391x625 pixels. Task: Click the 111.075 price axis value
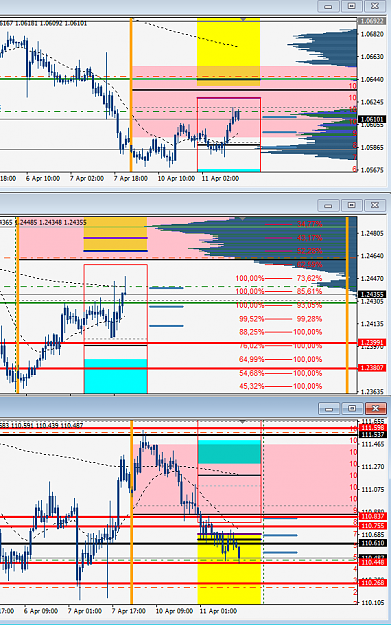(x=373, y=489)
